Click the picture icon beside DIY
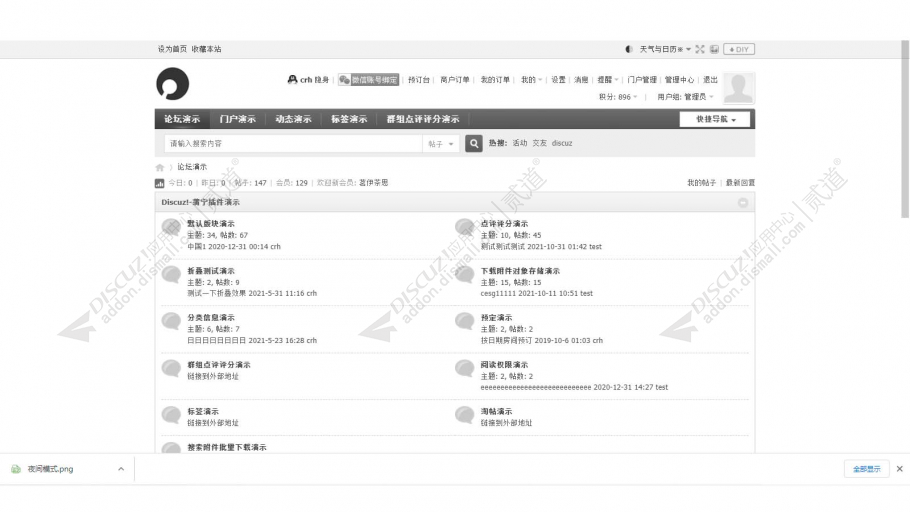The image size is (910, 512). [x=714, y=49]
